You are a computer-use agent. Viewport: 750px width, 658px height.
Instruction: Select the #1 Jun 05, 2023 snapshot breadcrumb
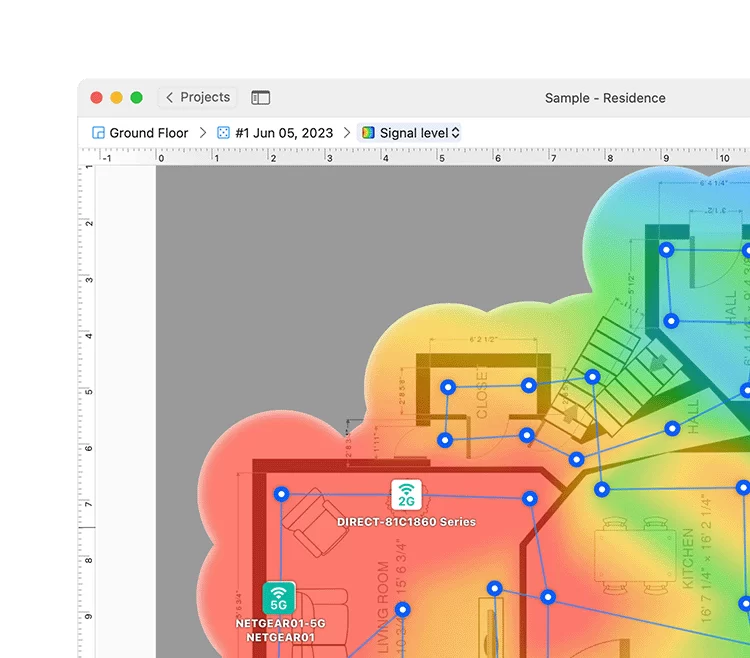274,133
